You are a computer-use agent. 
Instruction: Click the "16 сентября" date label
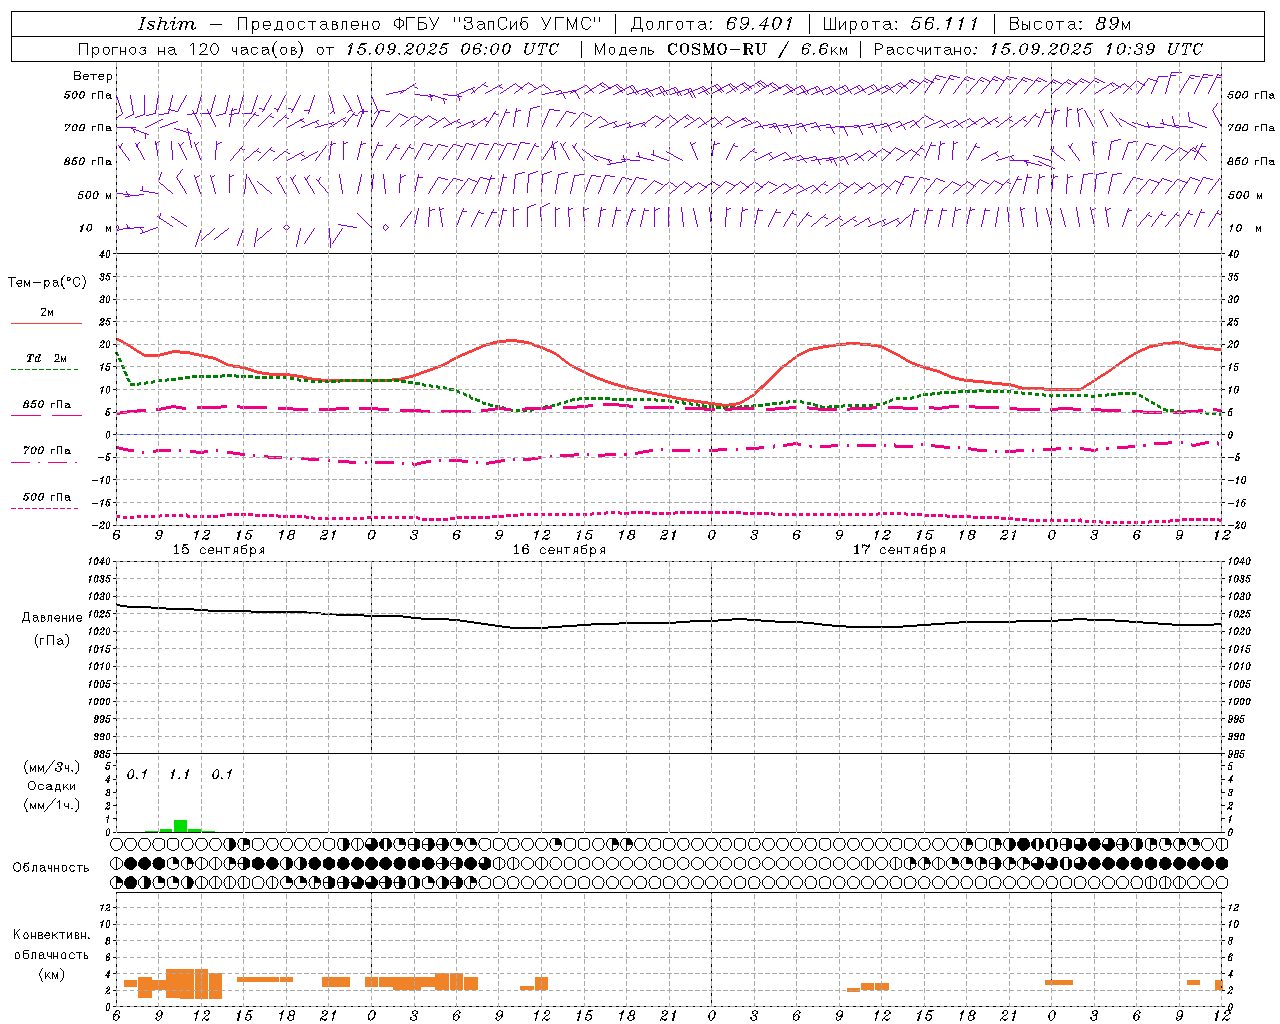pos(559,550)
